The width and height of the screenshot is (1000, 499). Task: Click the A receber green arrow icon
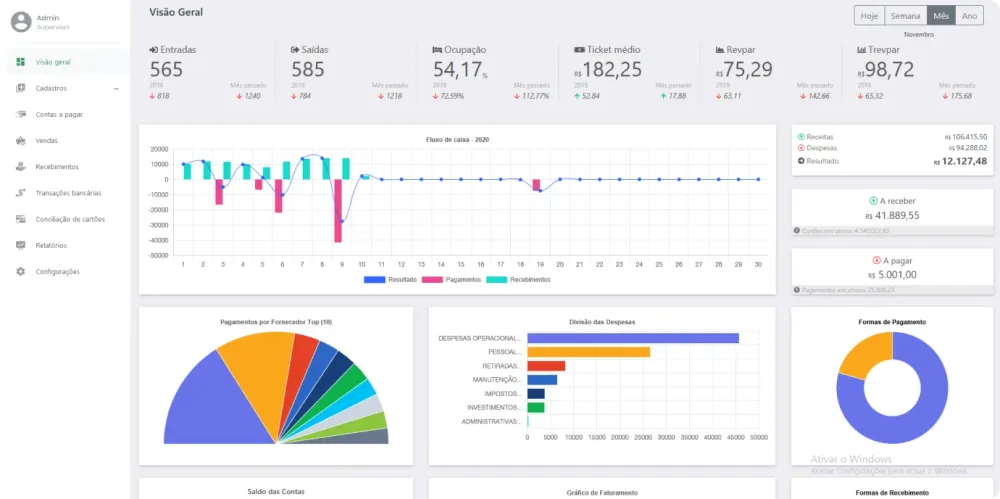(873, 201)
